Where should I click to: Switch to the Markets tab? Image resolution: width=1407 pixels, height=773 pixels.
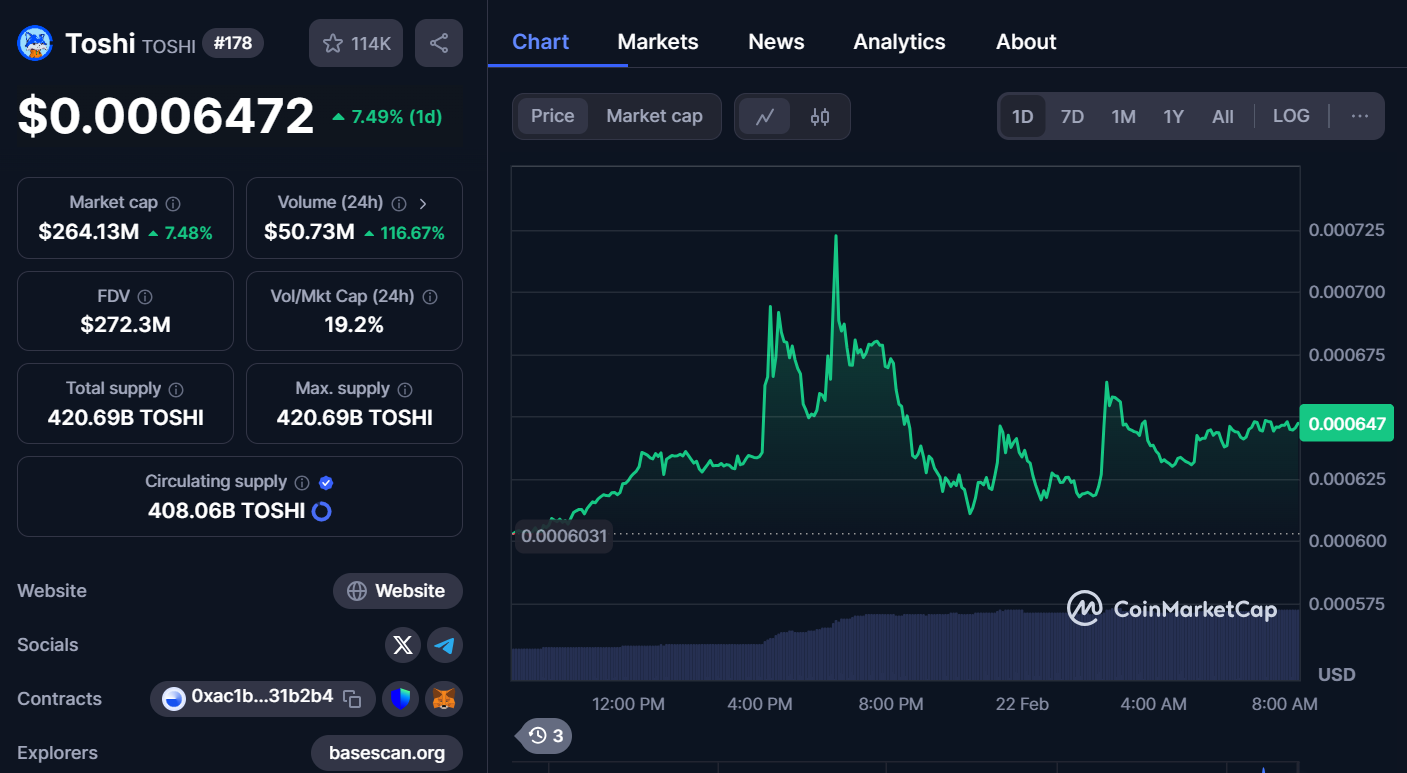click(658, 42)
